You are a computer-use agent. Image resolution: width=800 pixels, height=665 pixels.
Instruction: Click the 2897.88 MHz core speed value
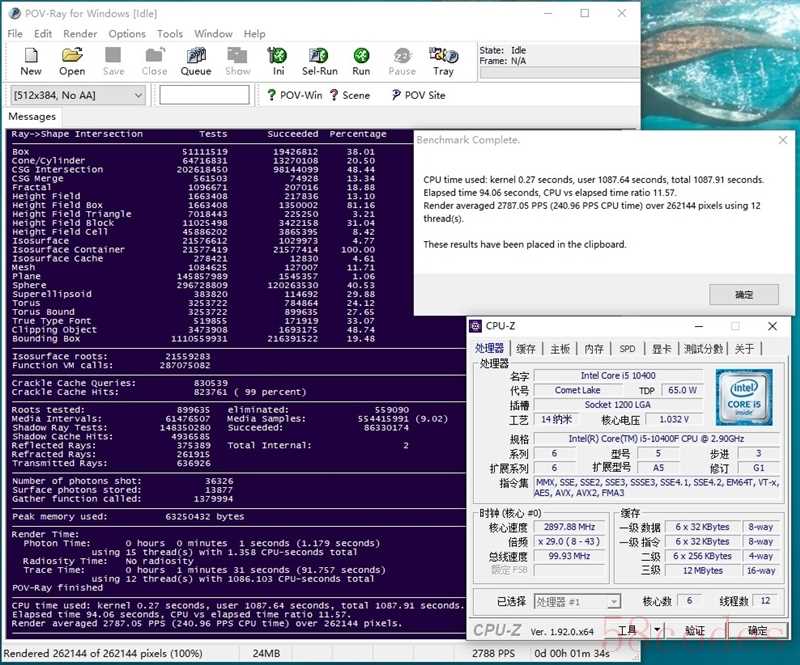tap(569, 527)
